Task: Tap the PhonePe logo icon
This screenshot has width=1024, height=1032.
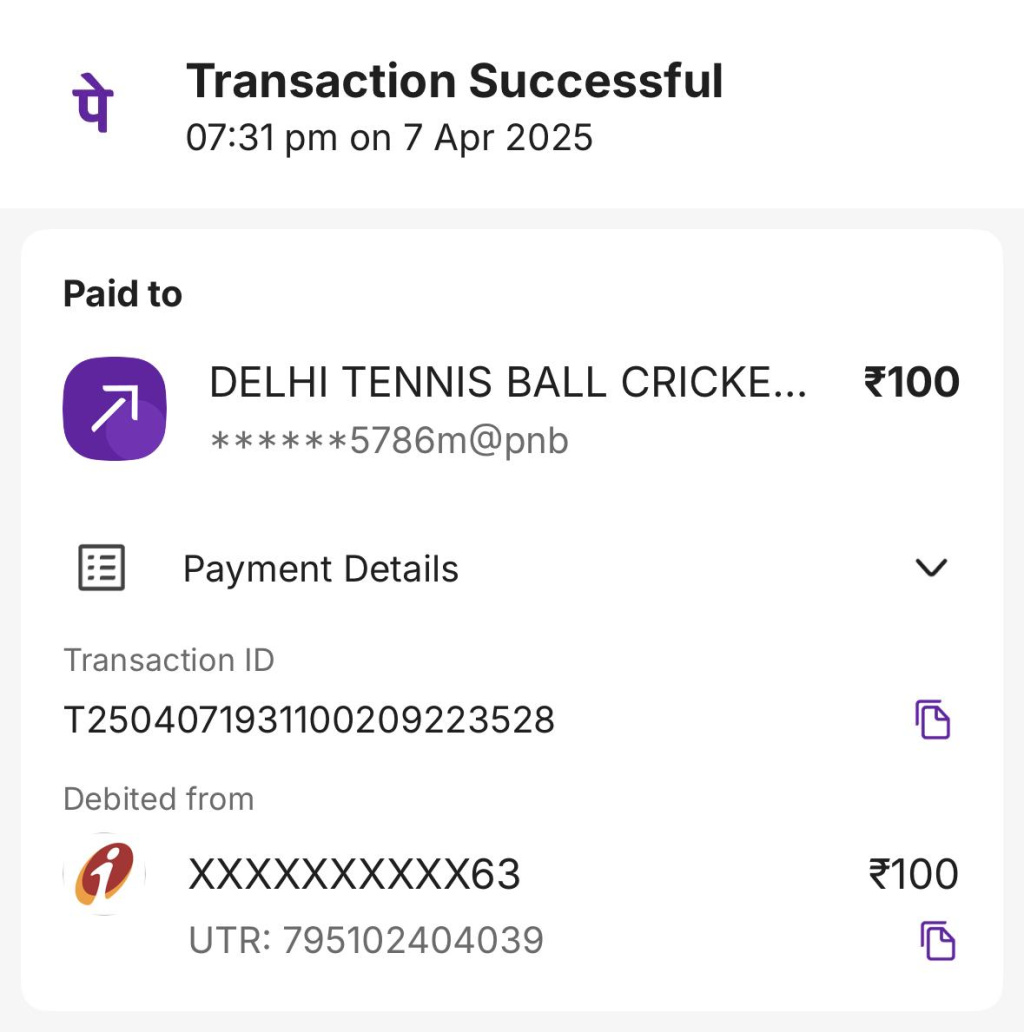Action: 92,103
